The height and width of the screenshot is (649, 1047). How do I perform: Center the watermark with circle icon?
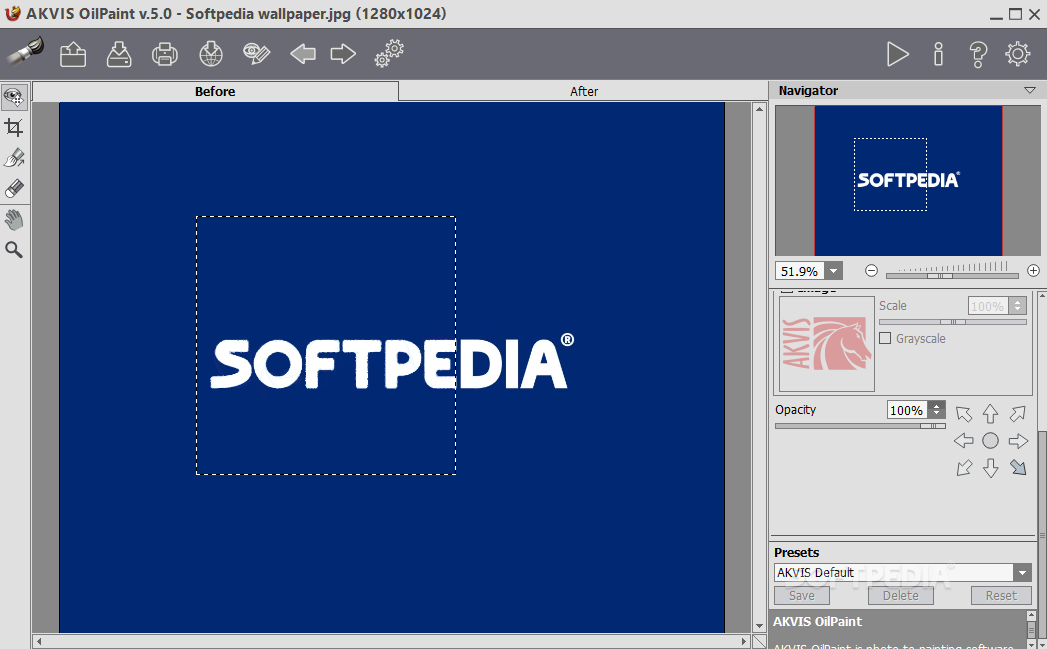[990, 441]
